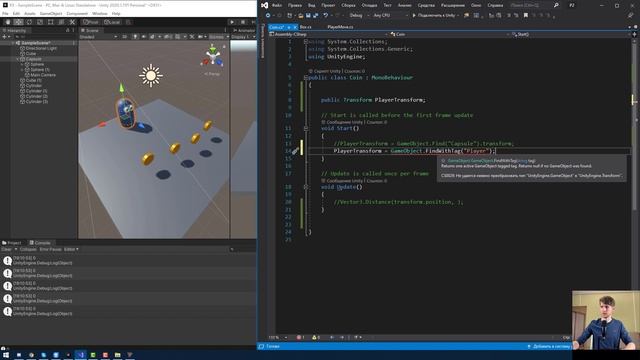This screenshot has width=640, height=360.
Task: Click the Visual Studio search magnifier icon
Action: (x=556, y=5)
